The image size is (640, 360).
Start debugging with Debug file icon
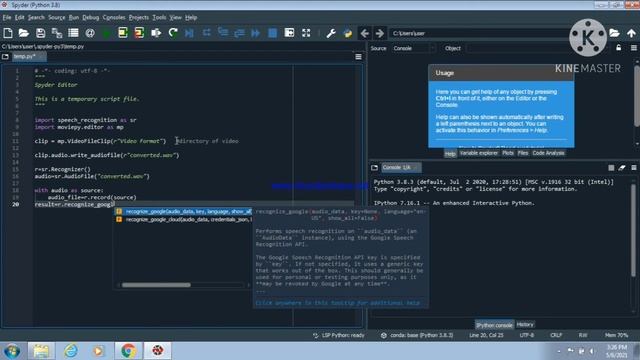click(x=189, y=33)
